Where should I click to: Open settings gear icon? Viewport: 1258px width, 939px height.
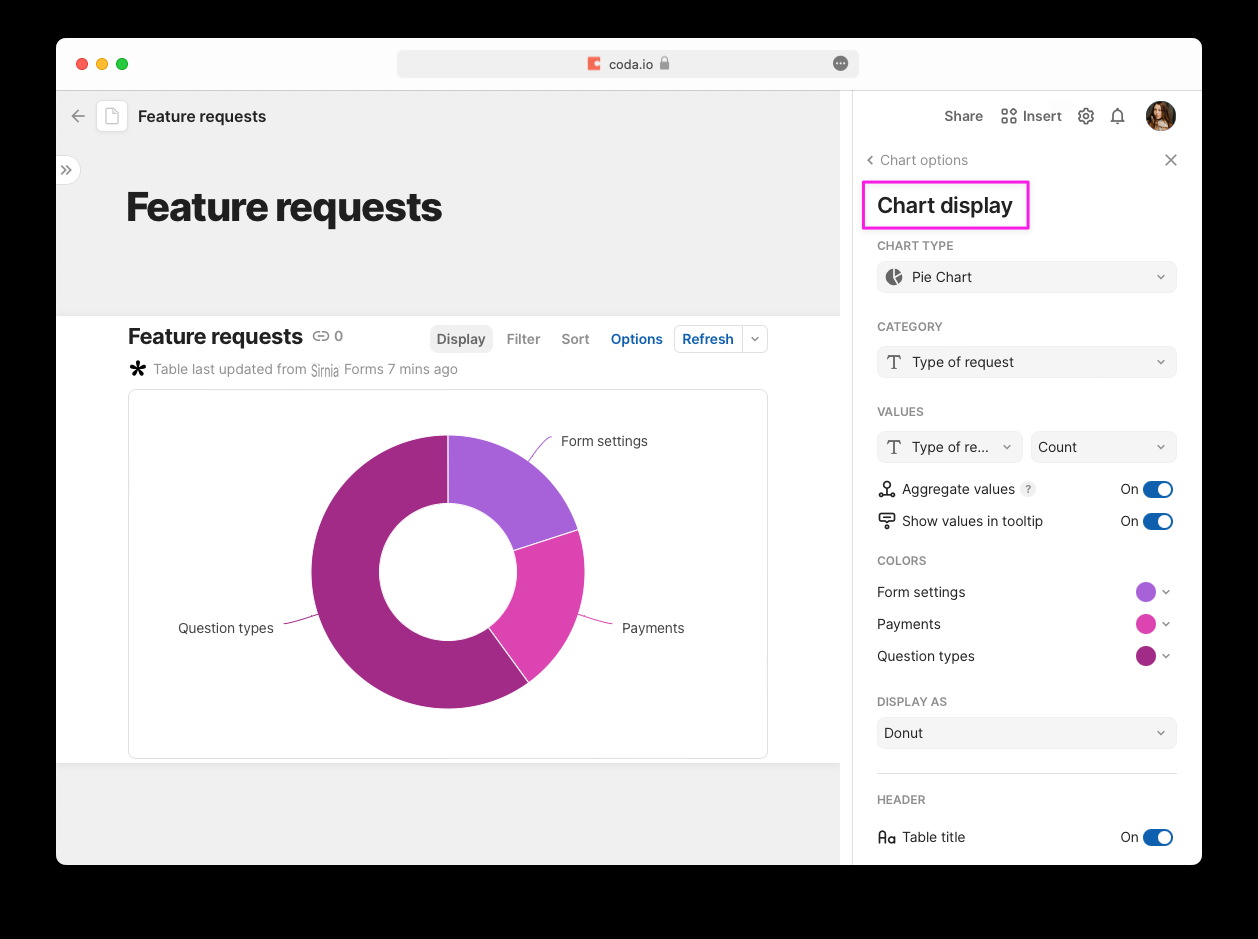1086,116
